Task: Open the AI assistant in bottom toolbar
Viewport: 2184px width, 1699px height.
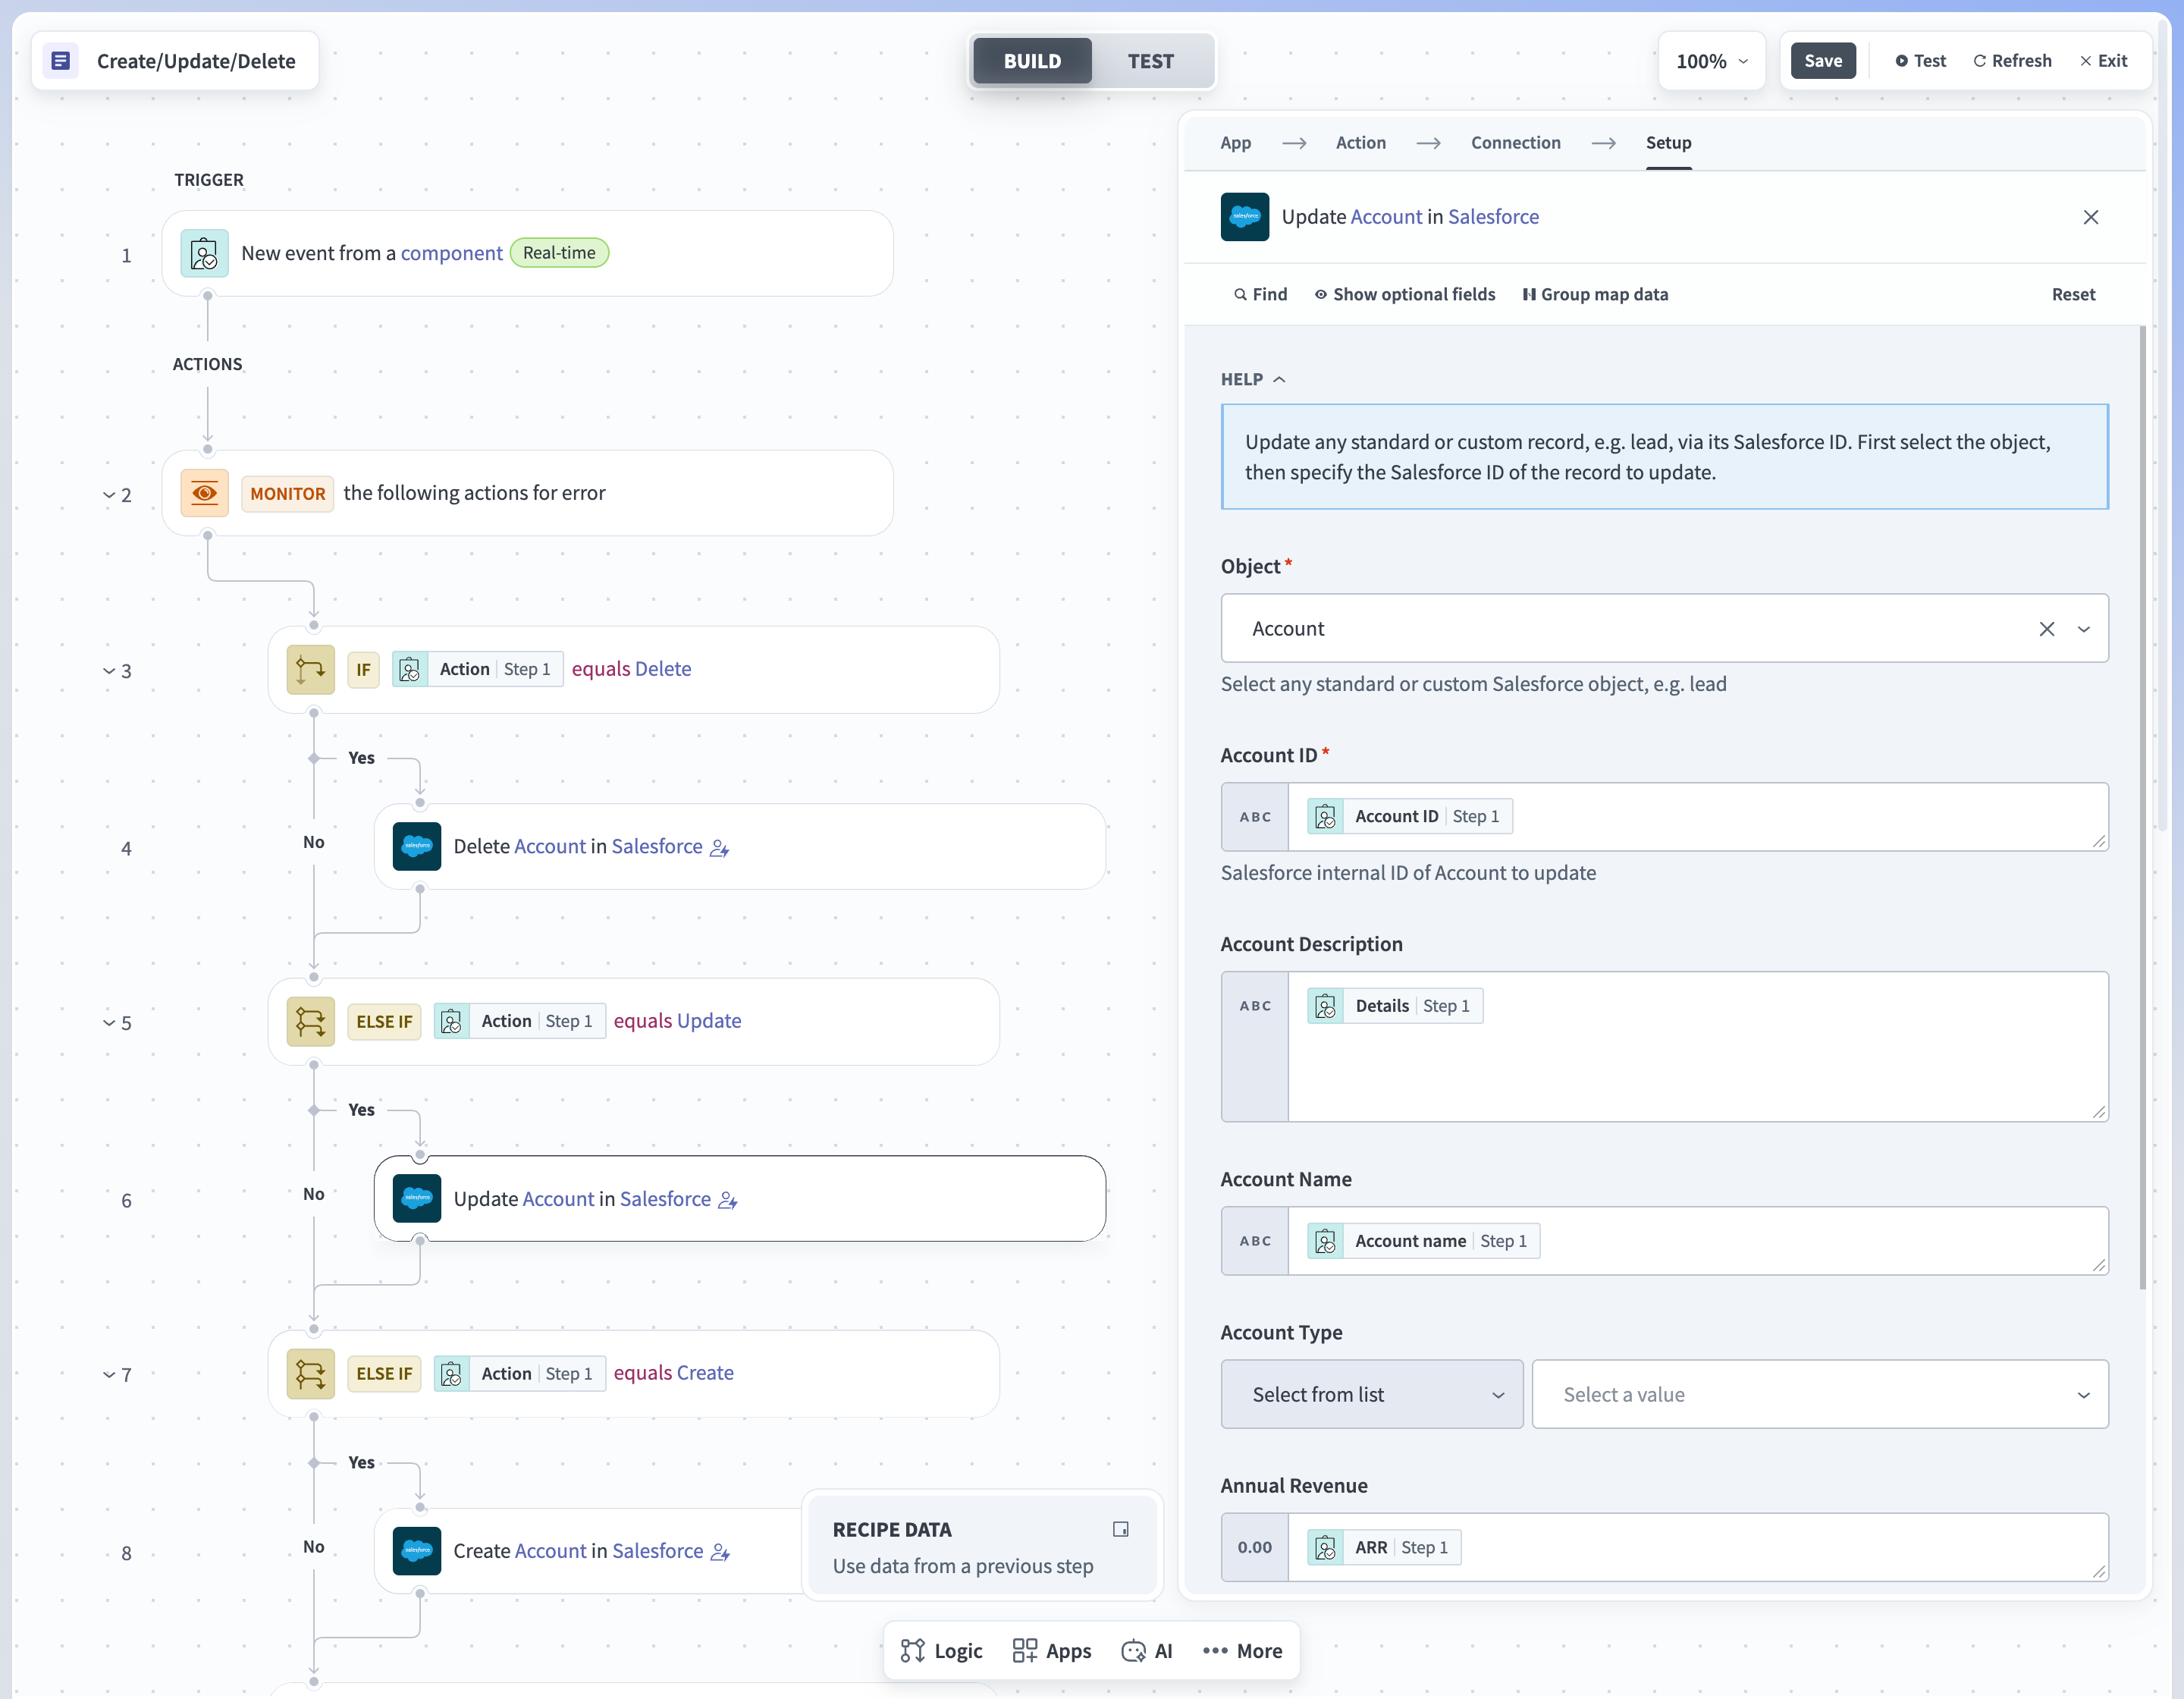Action: coord(1147,1651)
